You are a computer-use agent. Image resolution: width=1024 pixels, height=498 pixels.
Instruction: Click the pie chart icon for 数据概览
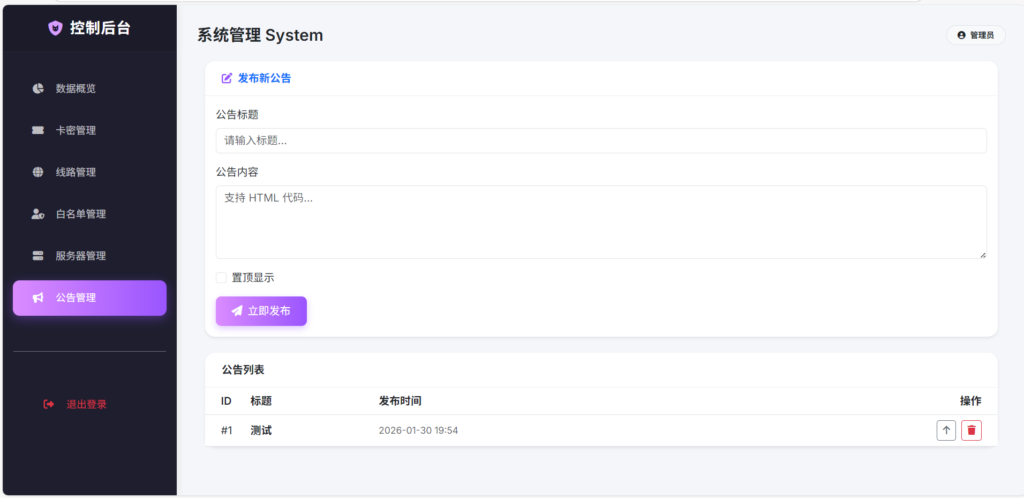pos(38,88)
